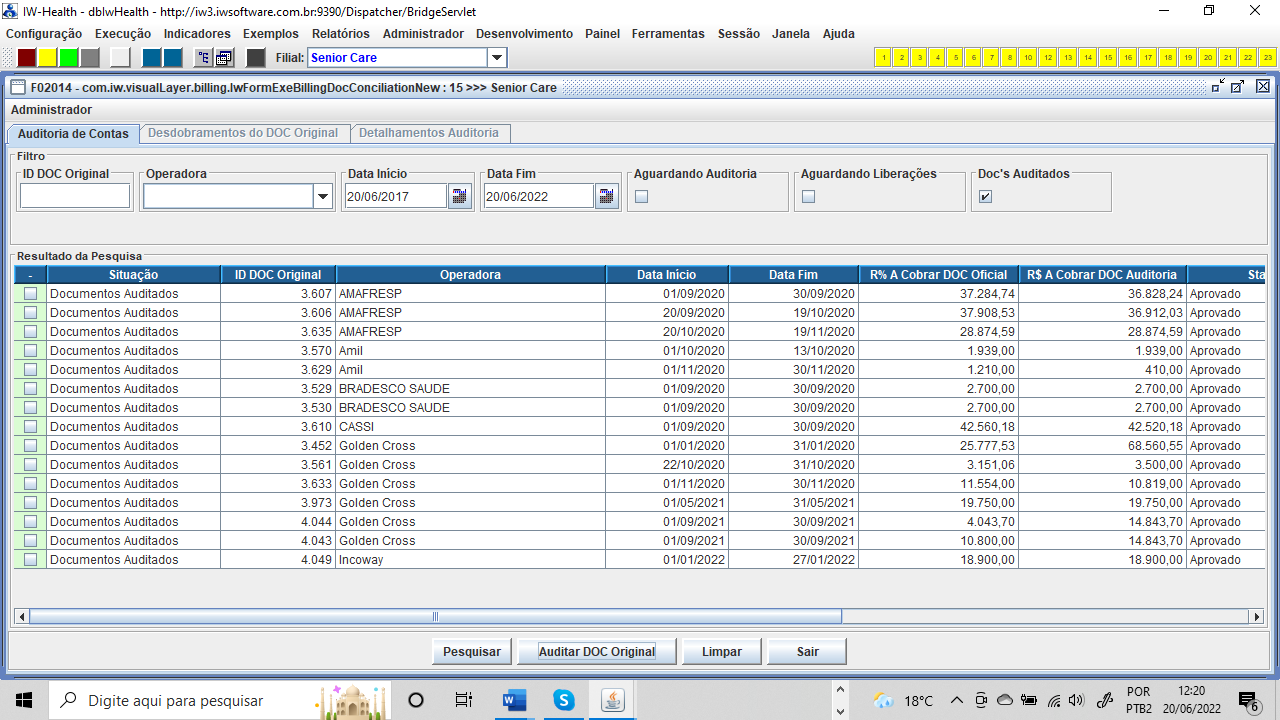Sort by the Operadora column header
The height and width of the screenshot is (720, 1280).
pos(470,275)
